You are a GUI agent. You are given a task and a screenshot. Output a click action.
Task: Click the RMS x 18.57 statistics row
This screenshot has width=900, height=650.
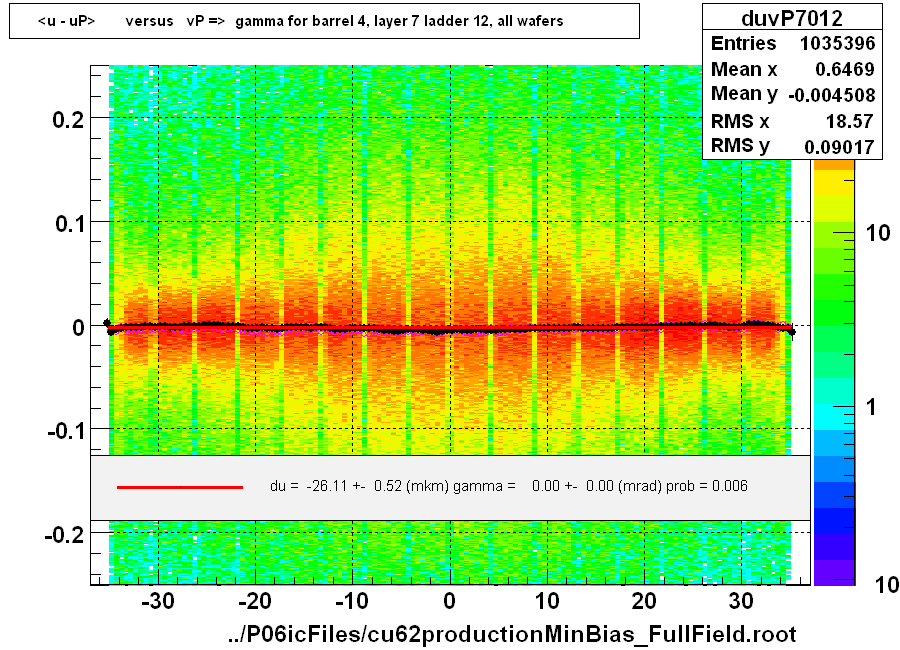(x=793, y=121)
